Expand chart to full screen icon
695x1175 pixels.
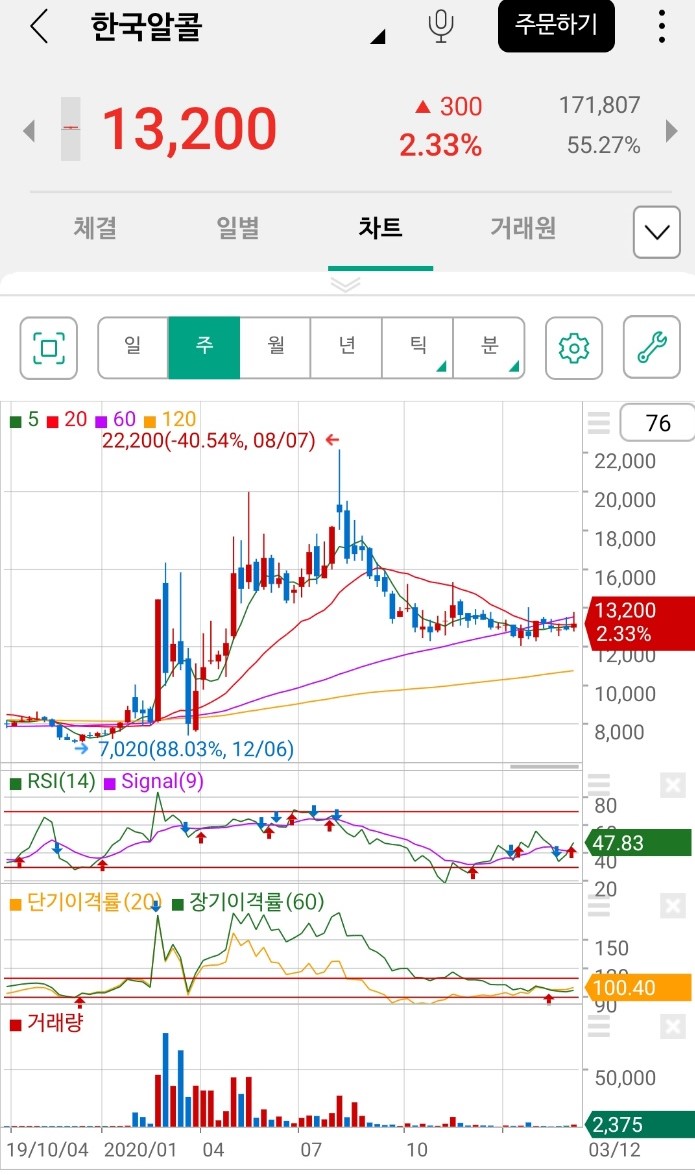click(x=49, y=348)
